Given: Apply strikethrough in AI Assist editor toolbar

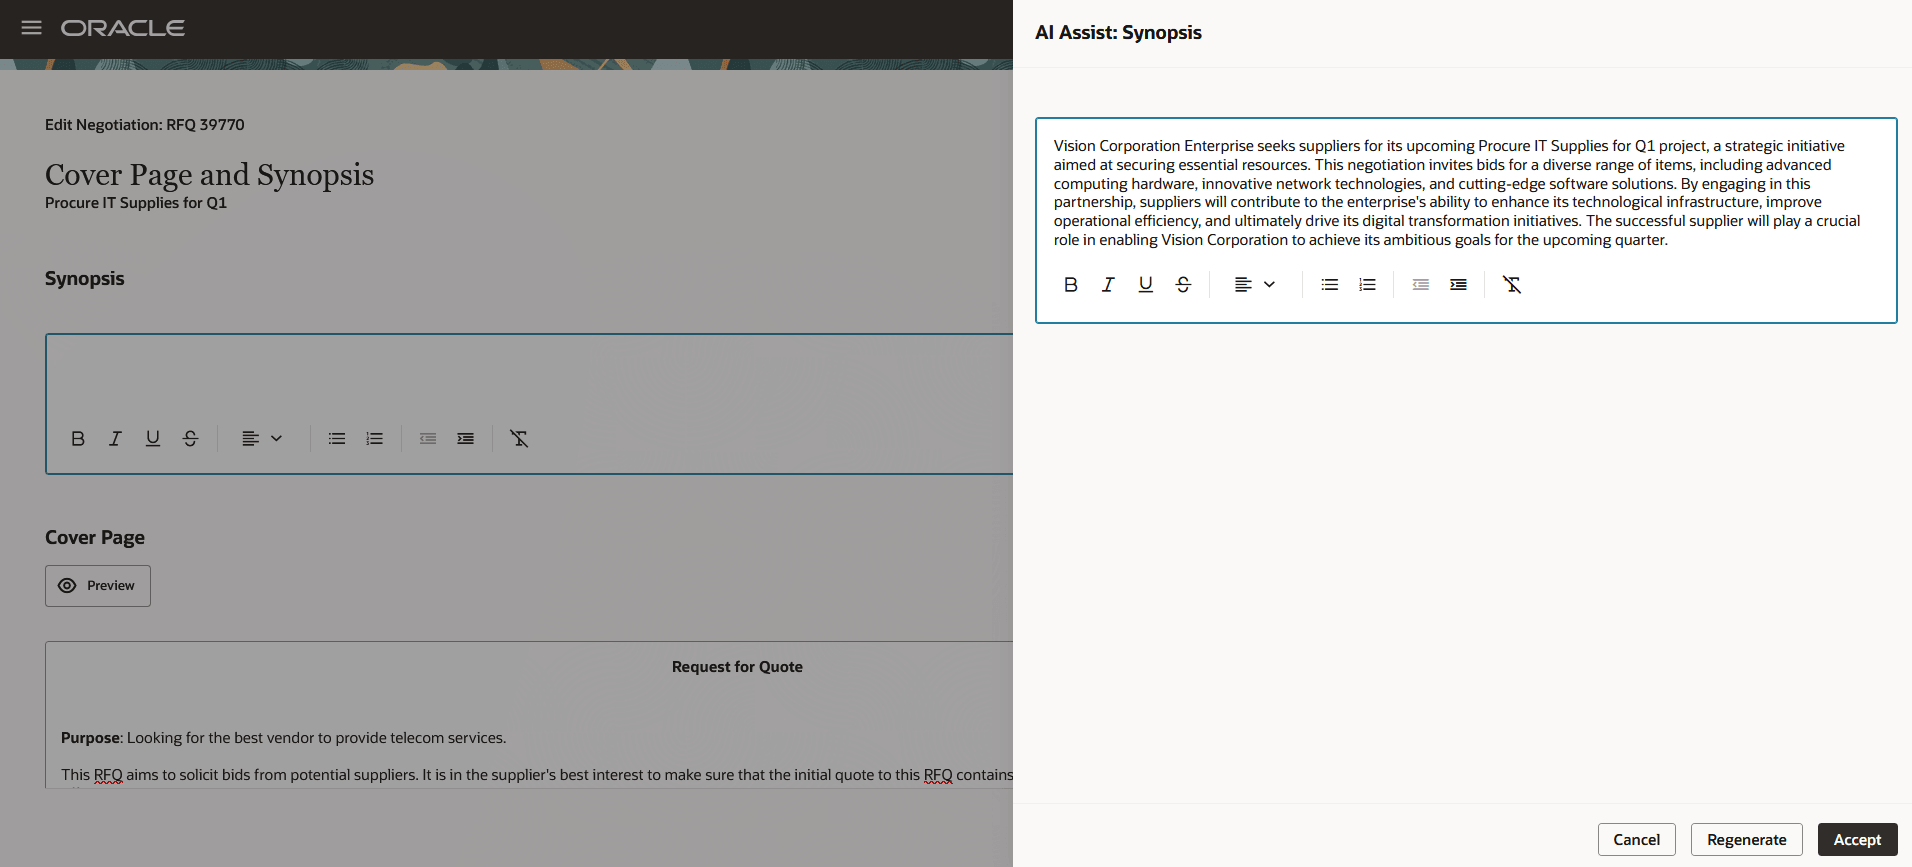Looking at the screenshot, I should 1183,285.
